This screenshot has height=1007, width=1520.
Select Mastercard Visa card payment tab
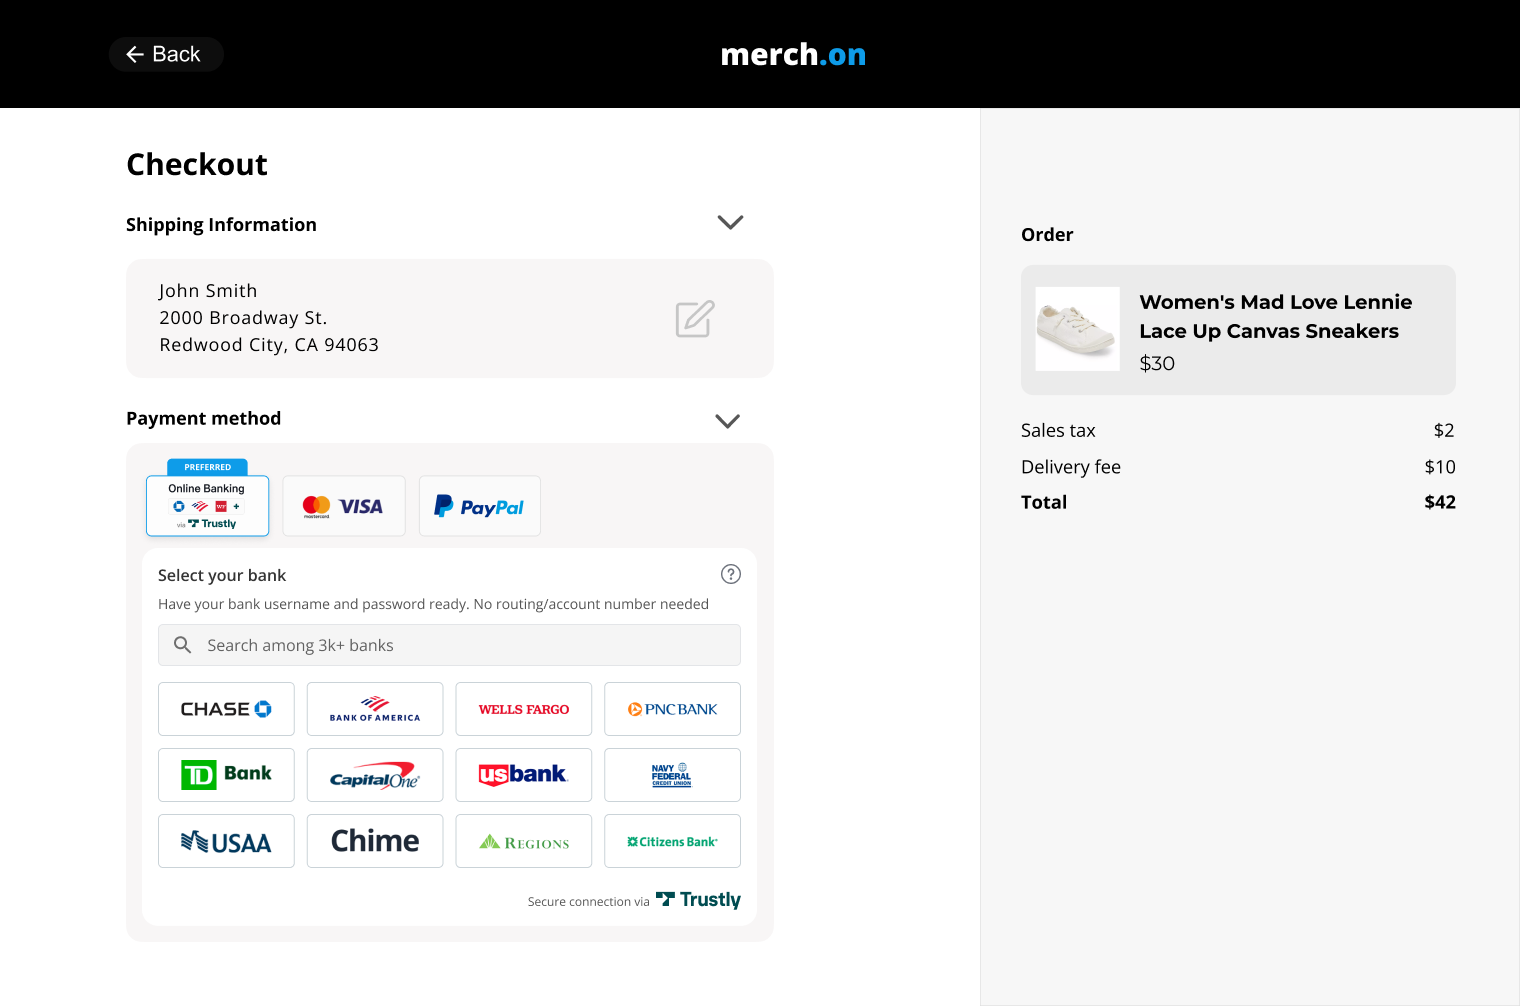344,506
